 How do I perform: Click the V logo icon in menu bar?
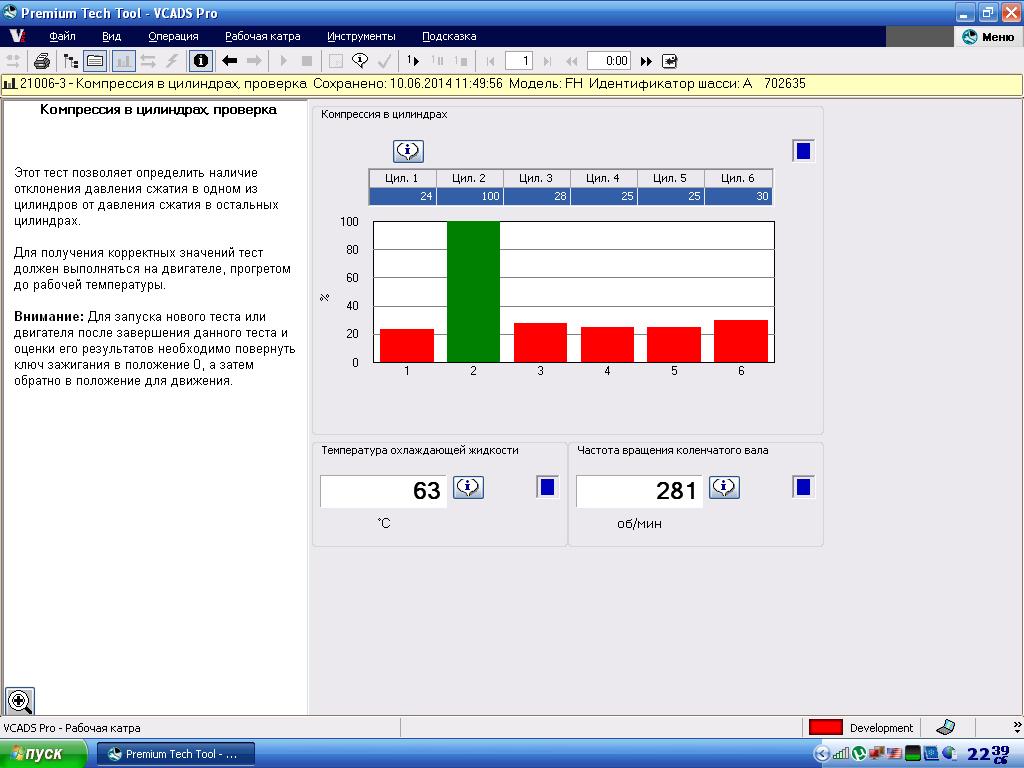click(x=18, y=37)
